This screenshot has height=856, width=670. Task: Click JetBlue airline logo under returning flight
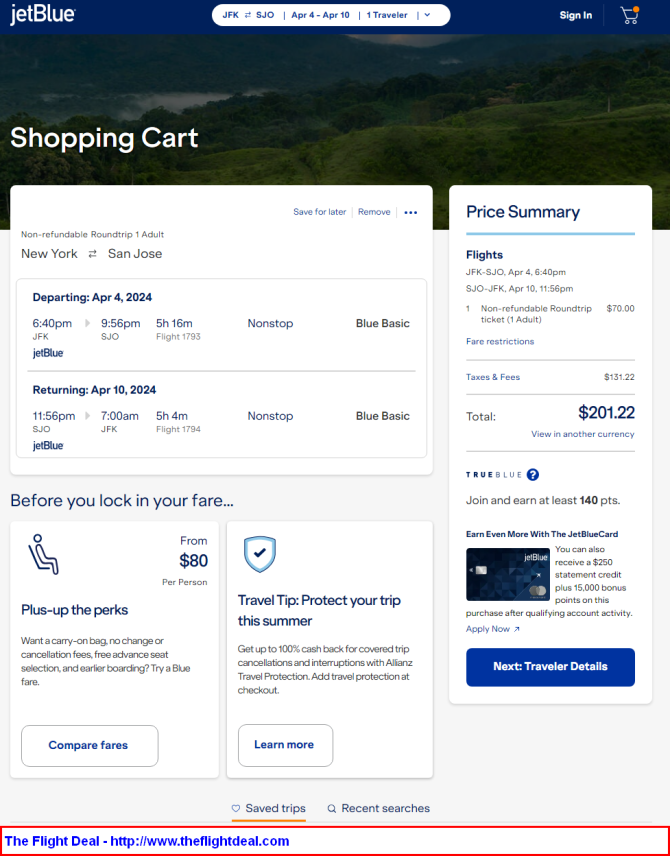48,446
